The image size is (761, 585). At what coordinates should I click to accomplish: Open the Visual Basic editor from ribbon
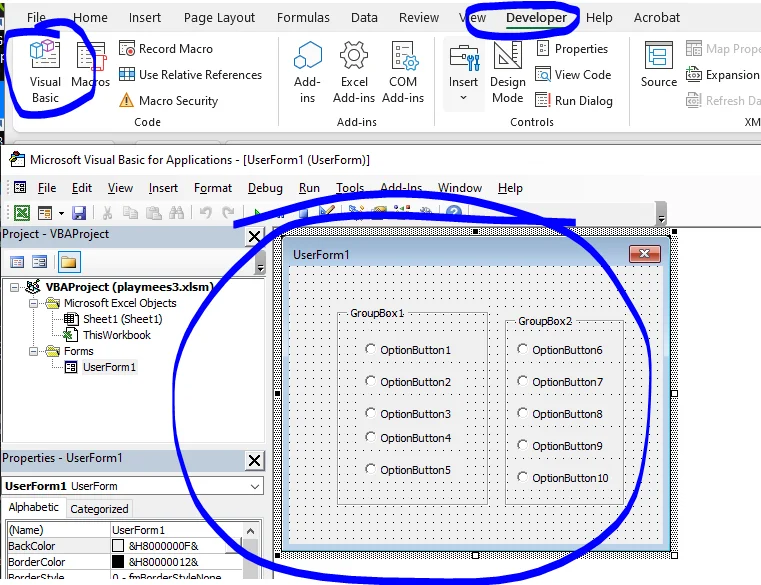click(x=45, y=71)
